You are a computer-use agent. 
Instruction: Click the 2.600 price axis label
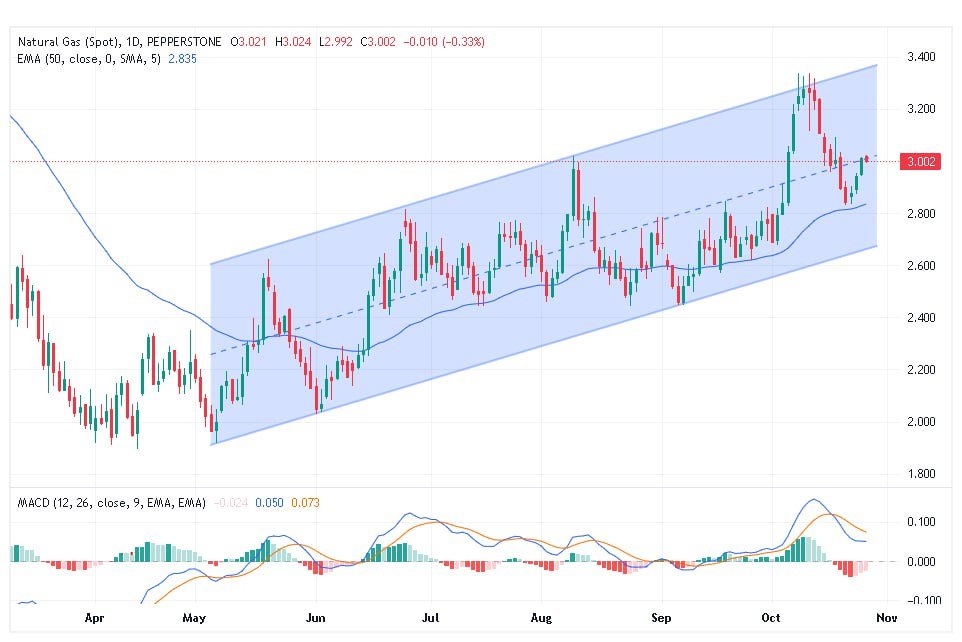pyautogui.click(x=921, y=266)
